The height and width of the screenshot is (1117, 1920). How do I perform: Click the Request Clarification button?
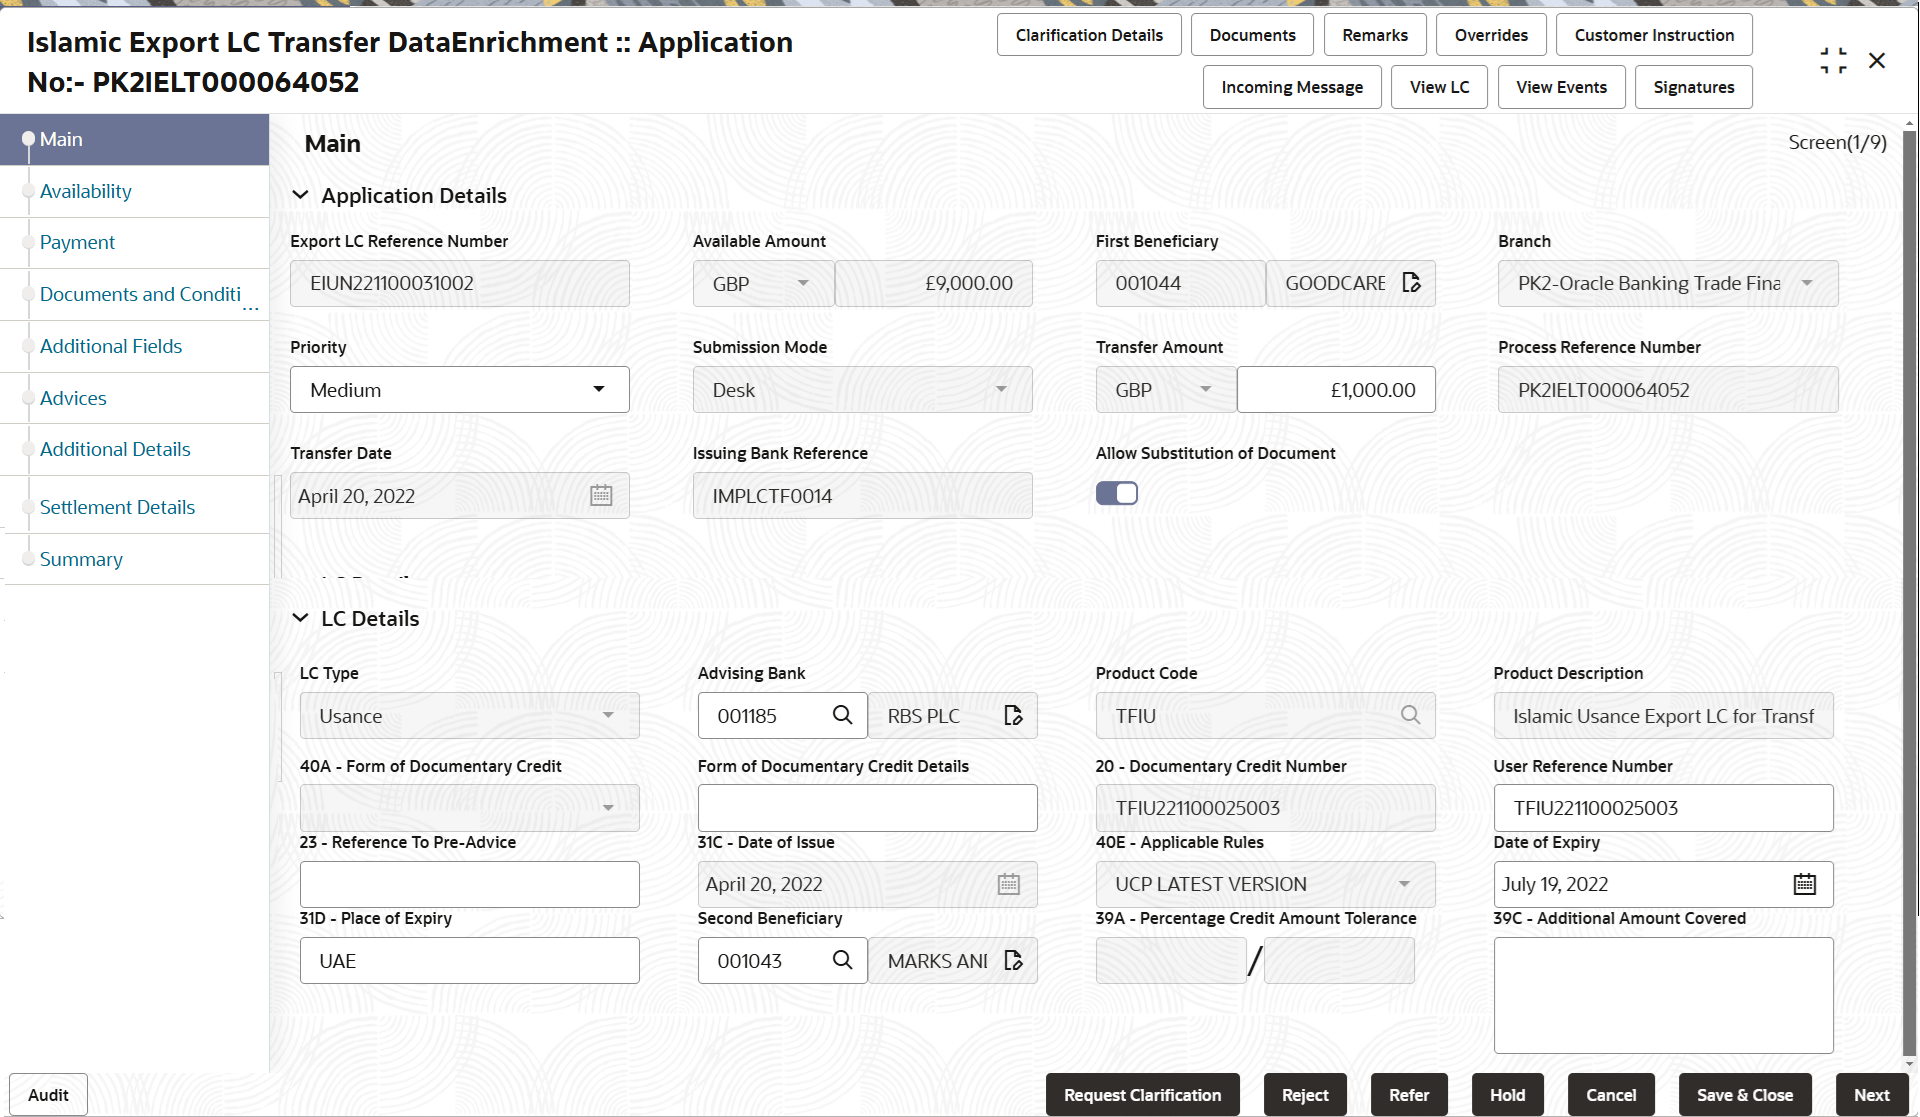(1142, 1095)
